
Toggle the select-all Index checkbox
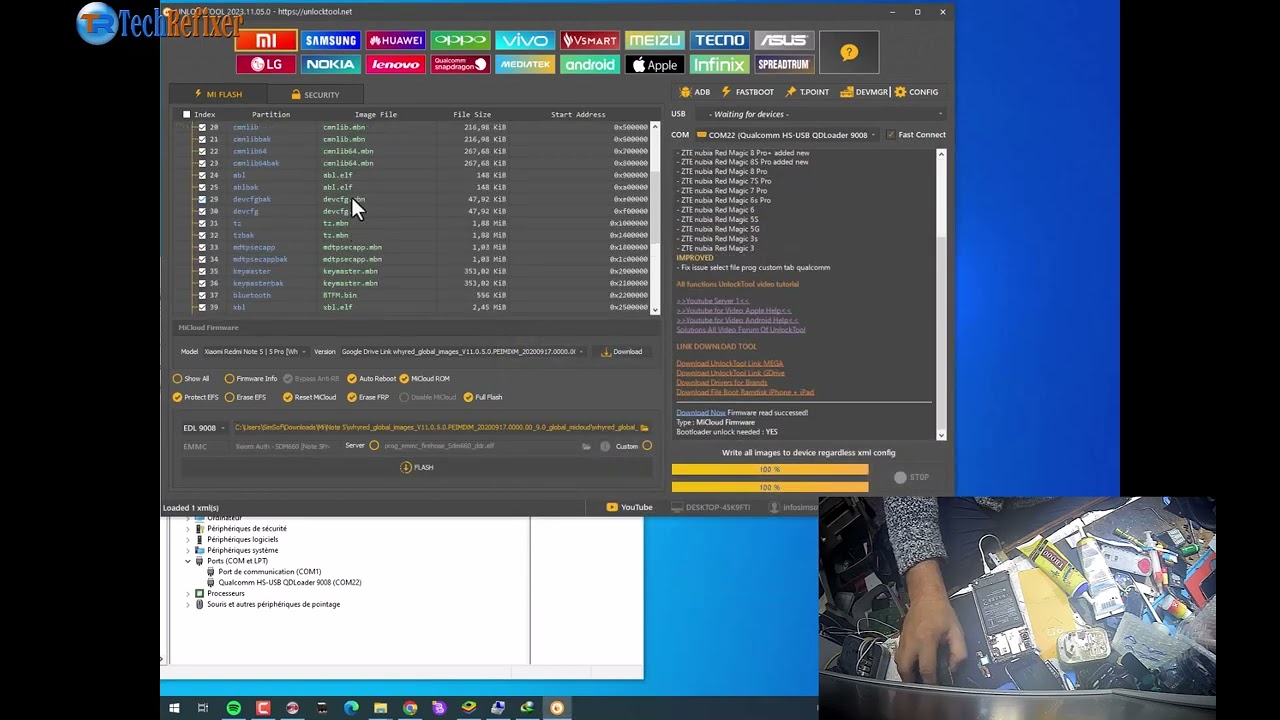(x=186, y=115)
